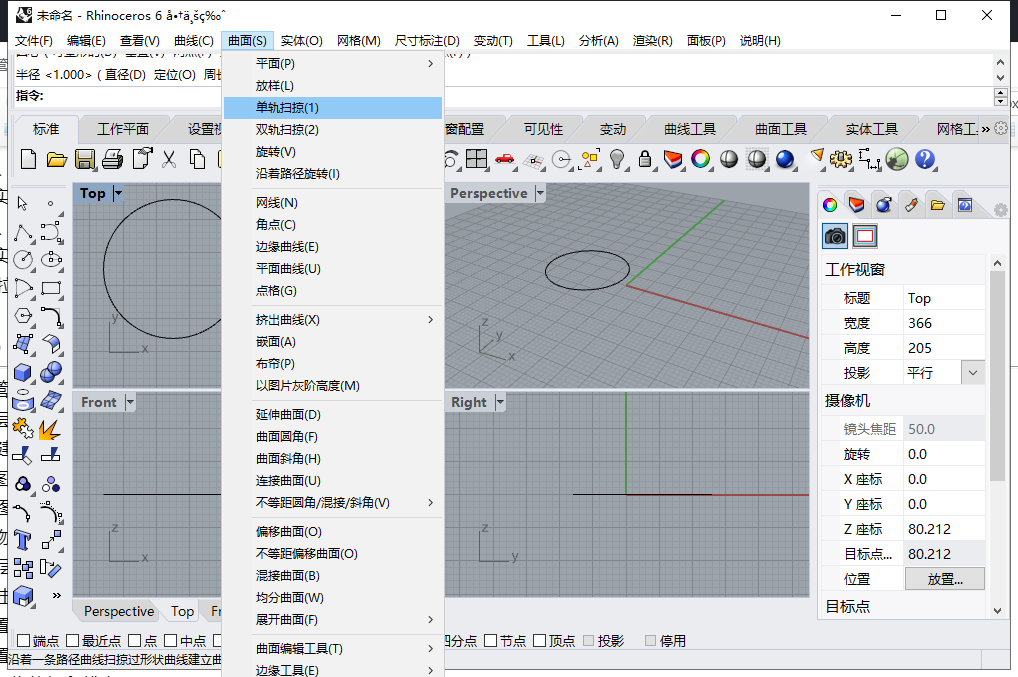This screenshot has width=1018, height=677.
Task: Select the arrow pointer tool
Action: (23, 203)
